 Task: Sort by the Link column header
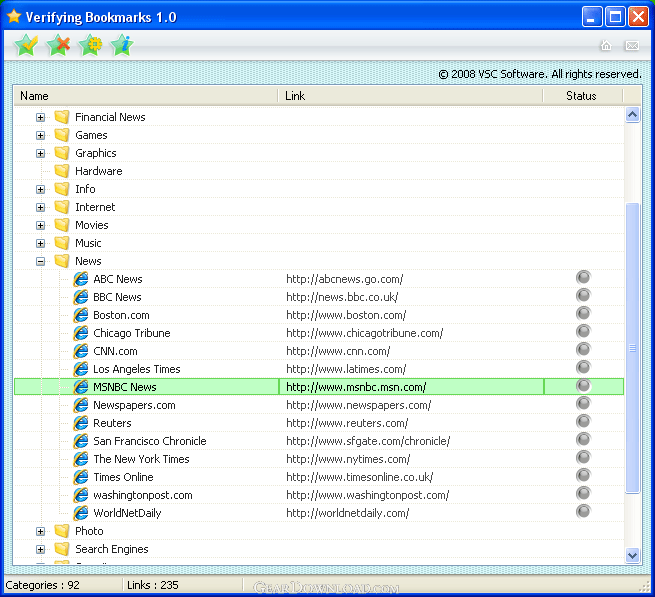coord(411,96)
